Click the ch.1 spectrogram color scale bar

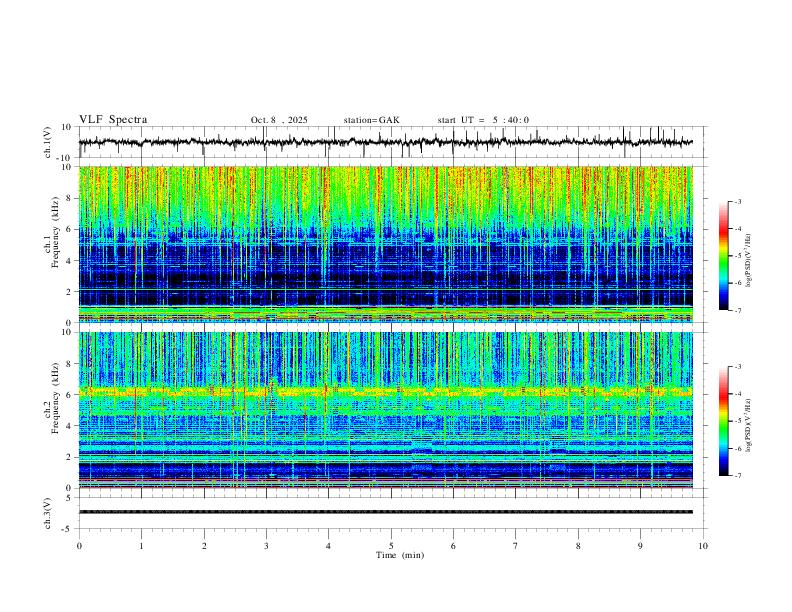pyautogui.click(x=723, y=256)
